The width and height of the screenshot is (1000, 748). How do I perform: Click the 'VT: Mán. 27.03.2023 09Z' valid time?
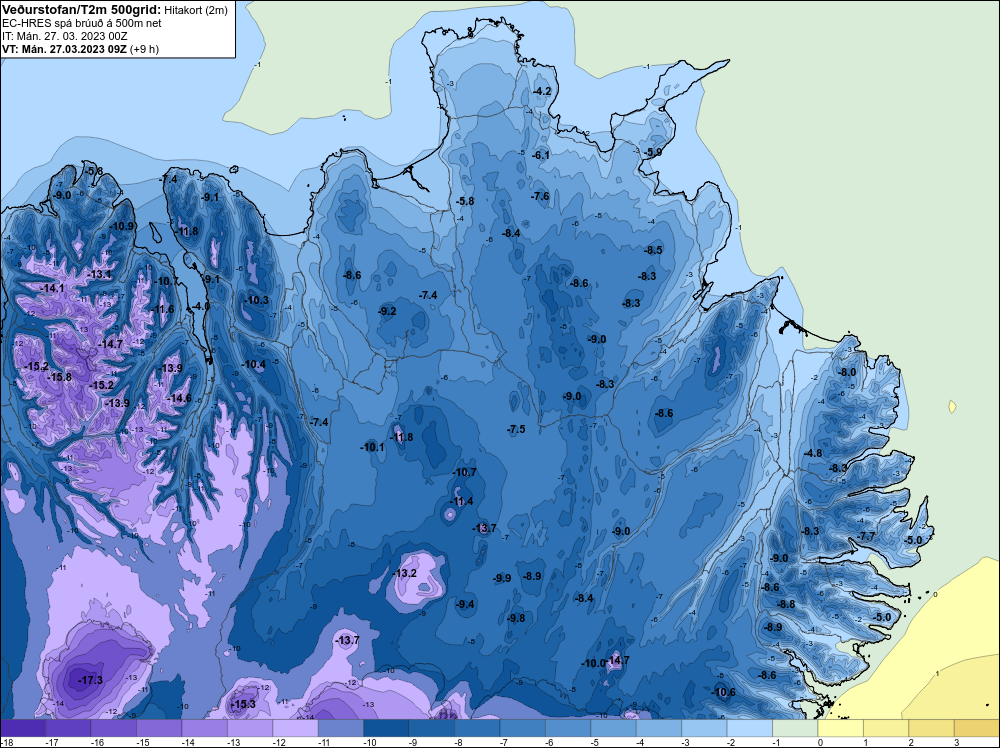point(64,49)
